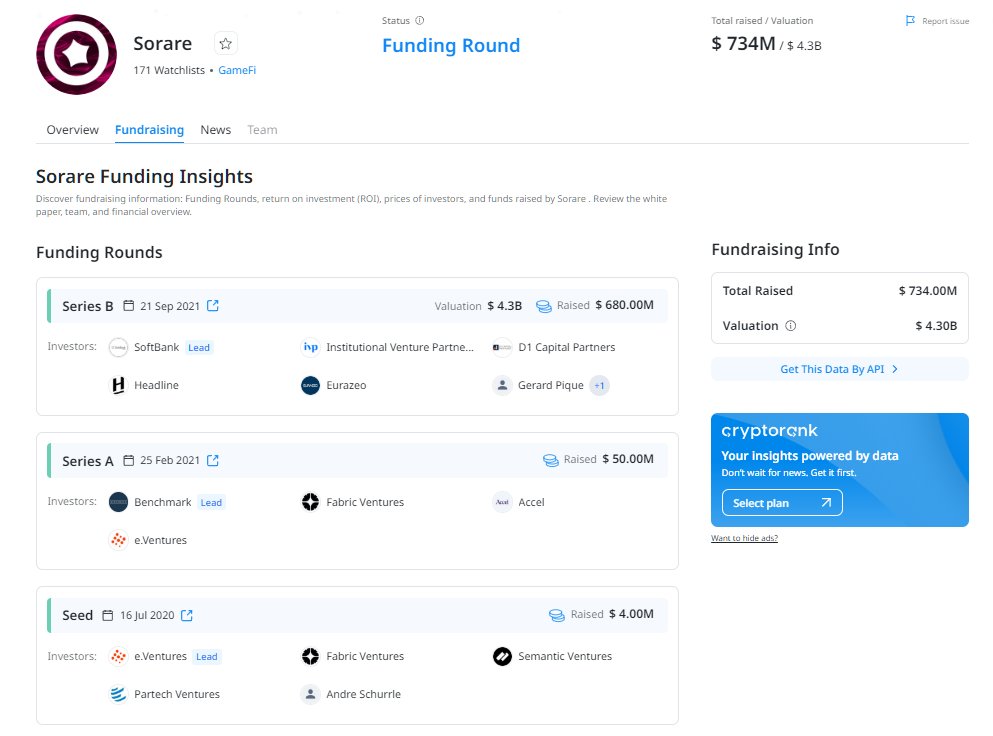Click the Seed round title

click(77, 616)
